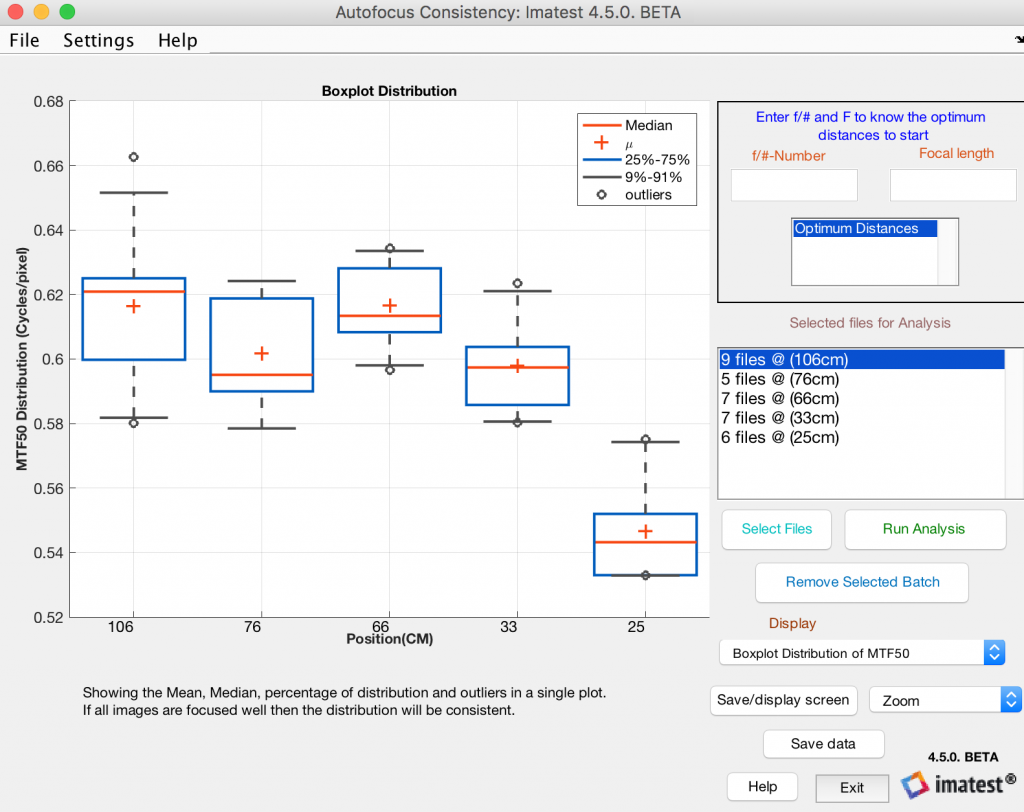Click the red median line at position 66
The width and height of the screenshot is (1024, 812).
point(390,316)
